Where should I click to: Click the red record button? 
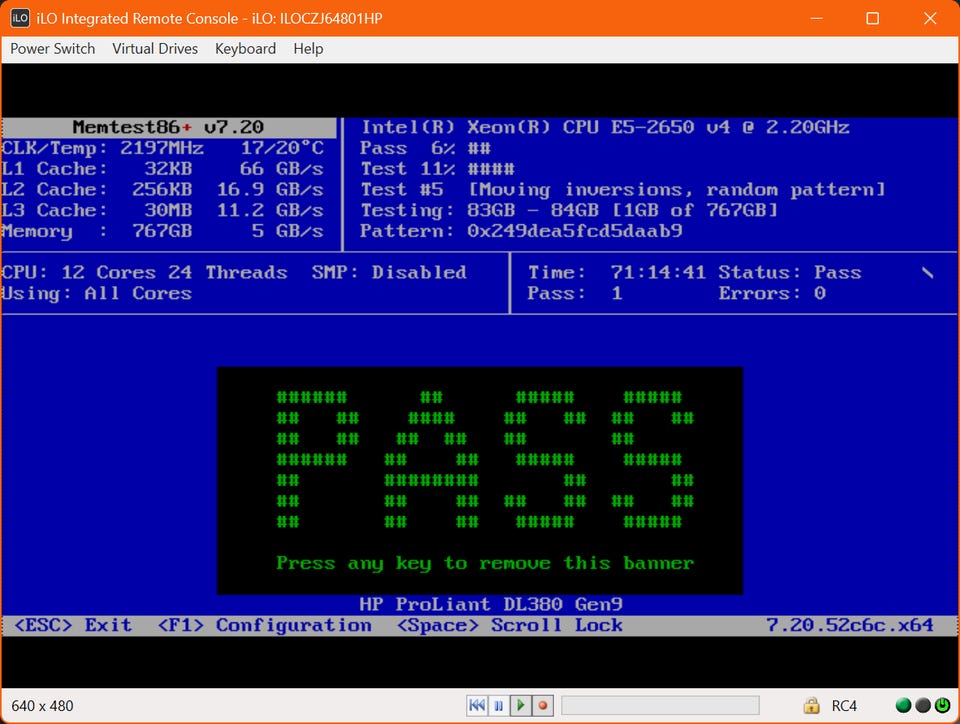(x=542, y=706)
